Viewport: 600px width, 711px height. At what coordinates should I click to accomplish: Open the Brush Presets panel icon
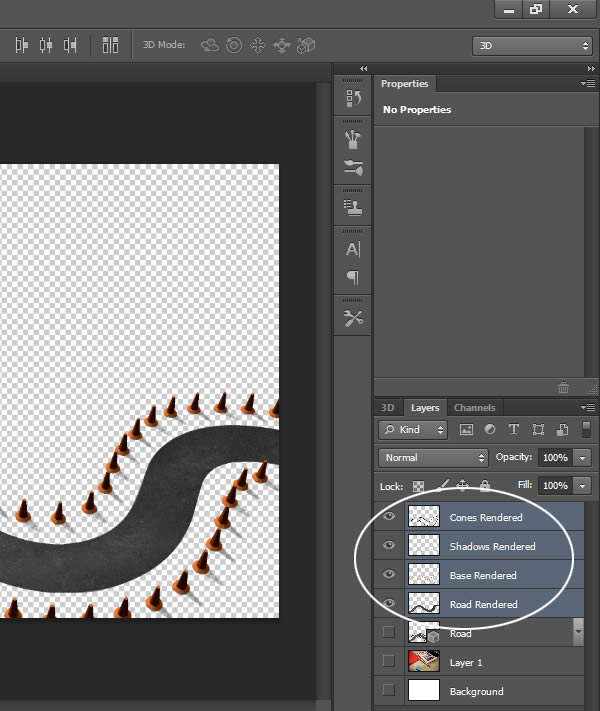353,168
